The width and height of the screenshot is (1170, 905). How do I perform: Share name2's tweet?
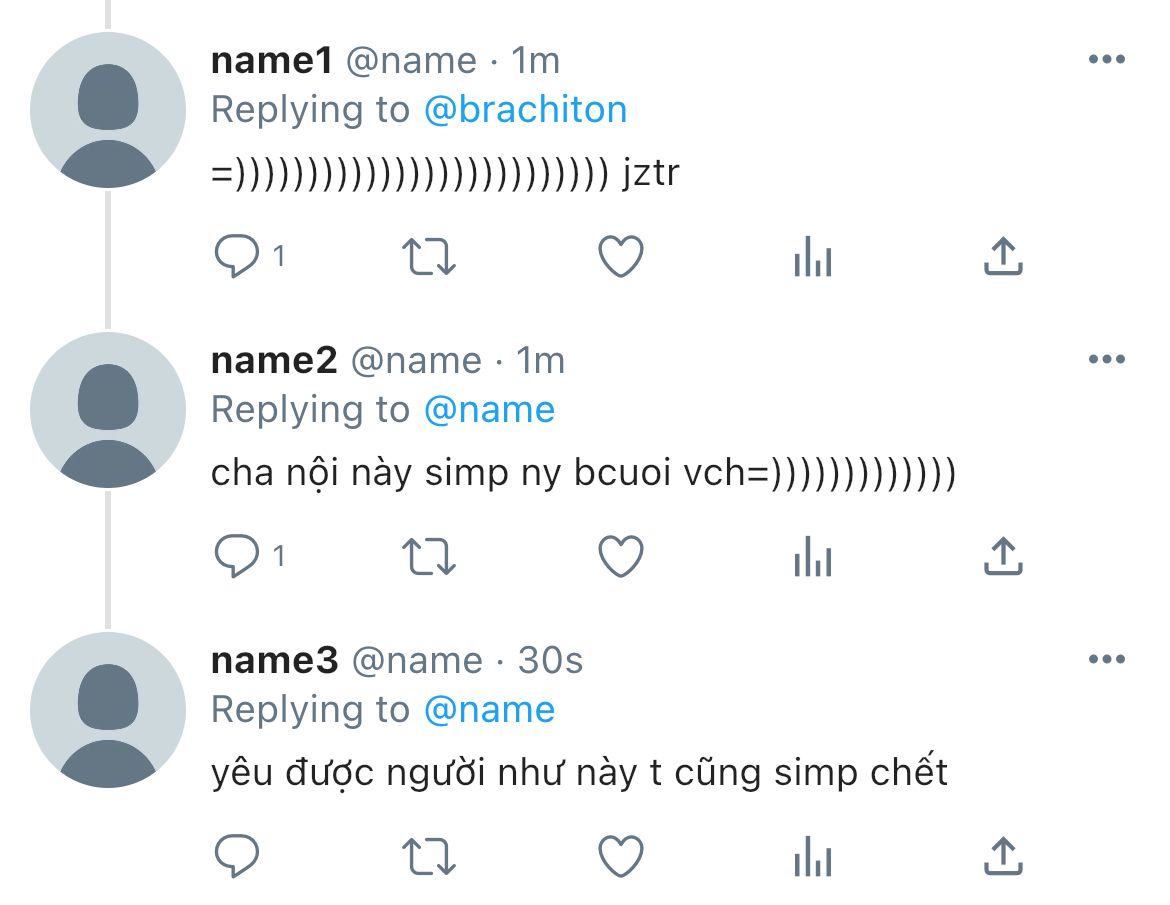[x=1003, y=556]
